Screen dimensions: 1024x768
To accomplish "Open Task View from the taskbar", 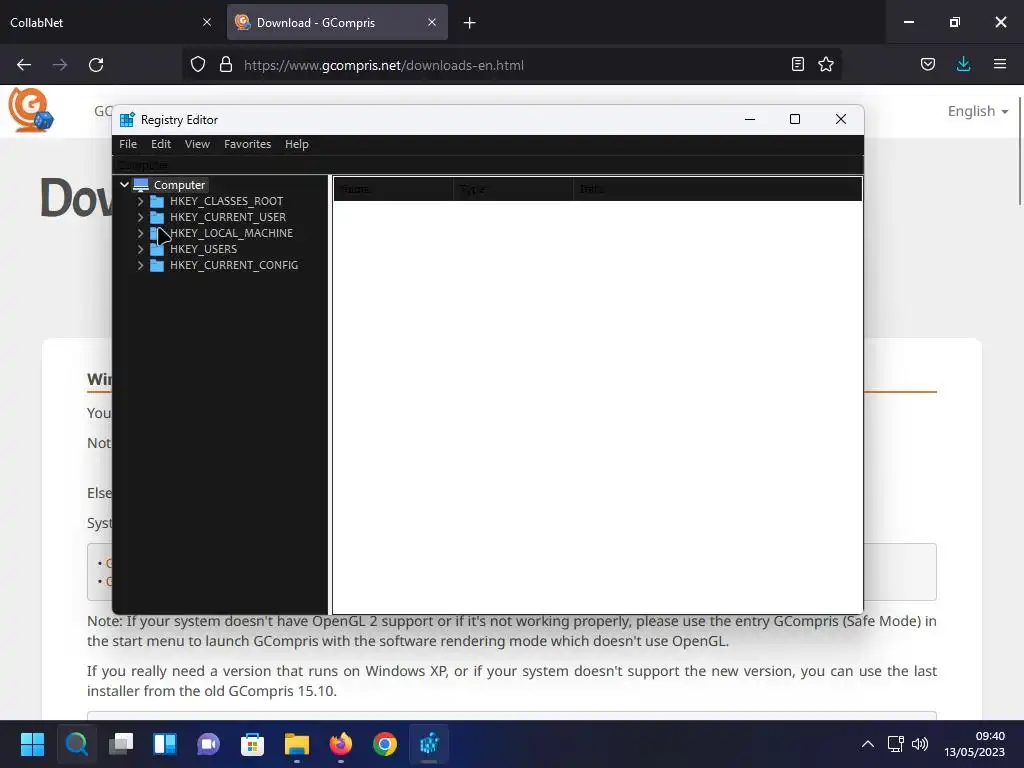I will point(121,744).
